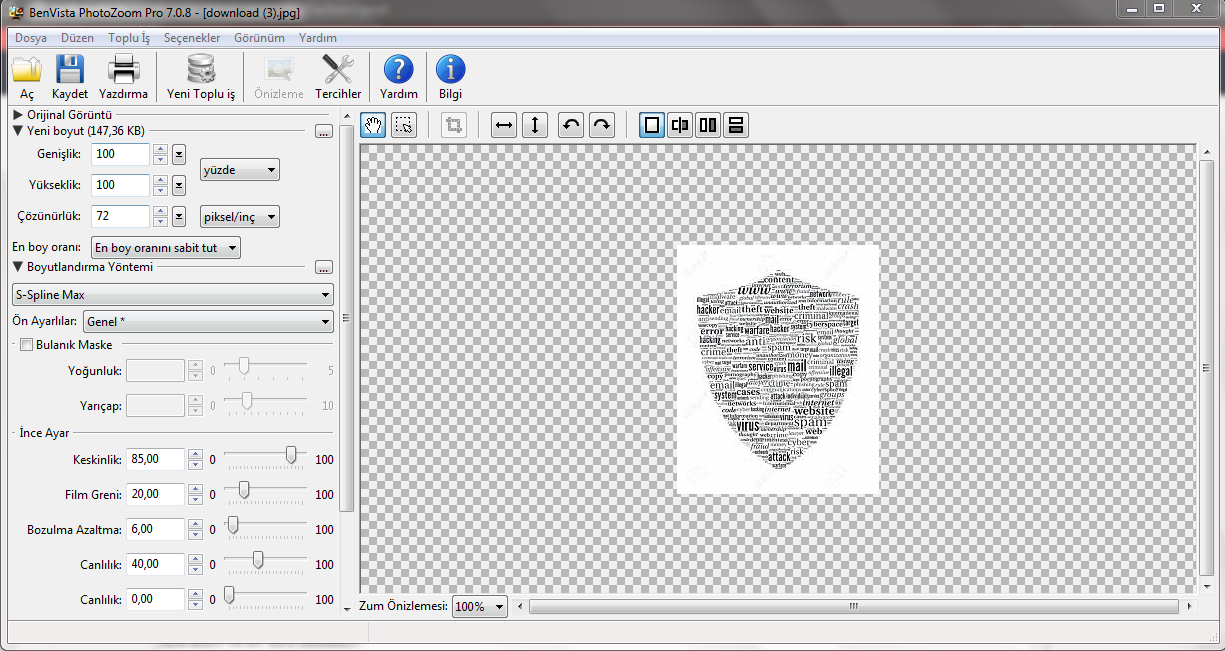
Task: Enable the Bulanık Maske checkbox
Action: coord(26,345)
